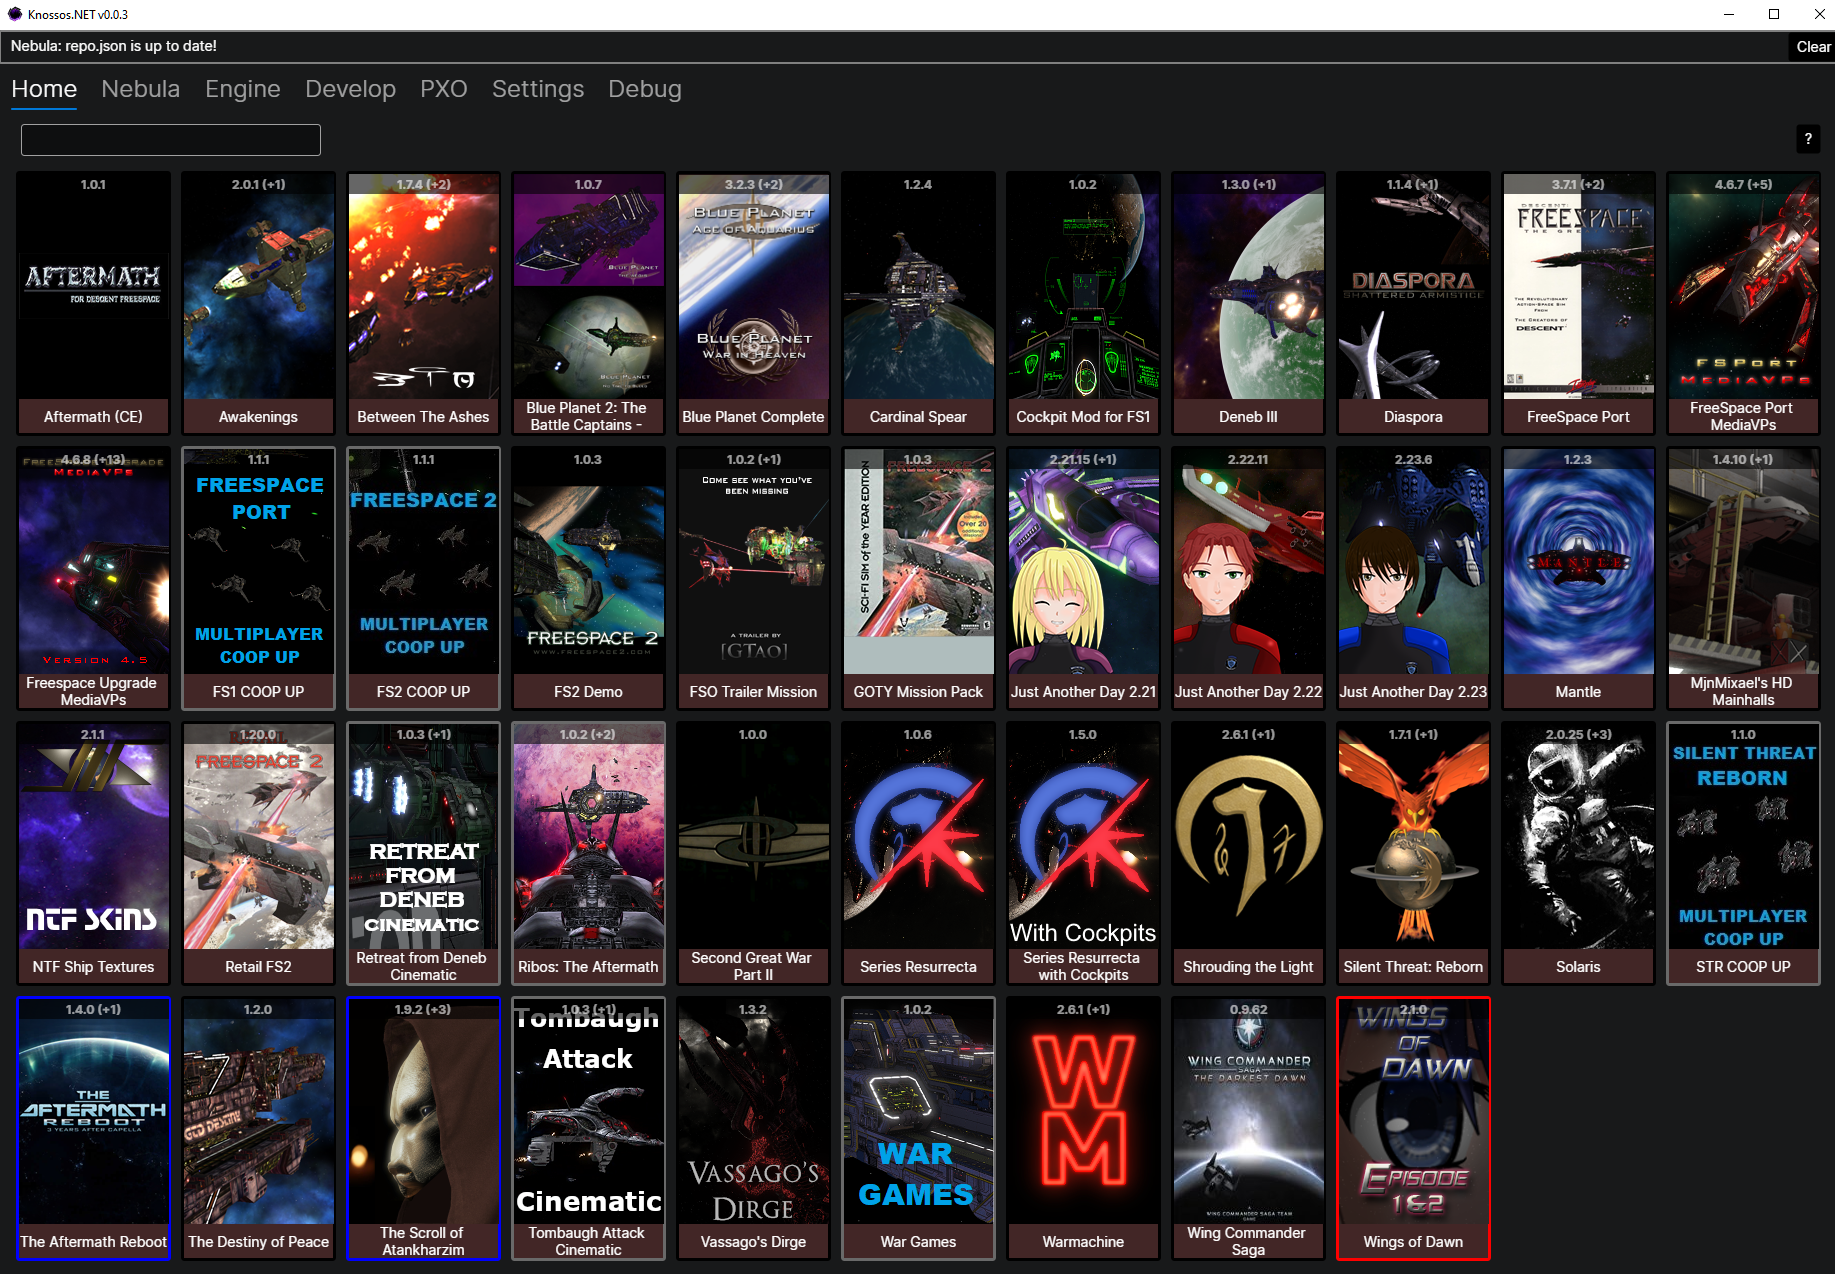Open Freespace Upgrade MediaVPs card
The width and height of the screenshot is (1835, 1274).
click(93, 578)
